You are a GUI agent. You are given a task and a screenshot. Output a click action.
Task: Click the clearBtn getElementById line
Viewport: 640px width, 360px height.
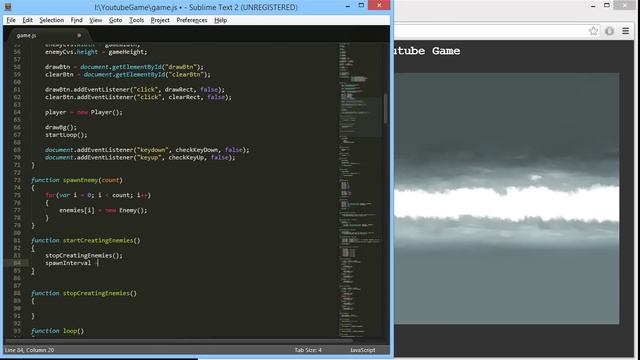pyautogui.click(x=128, y=75)
